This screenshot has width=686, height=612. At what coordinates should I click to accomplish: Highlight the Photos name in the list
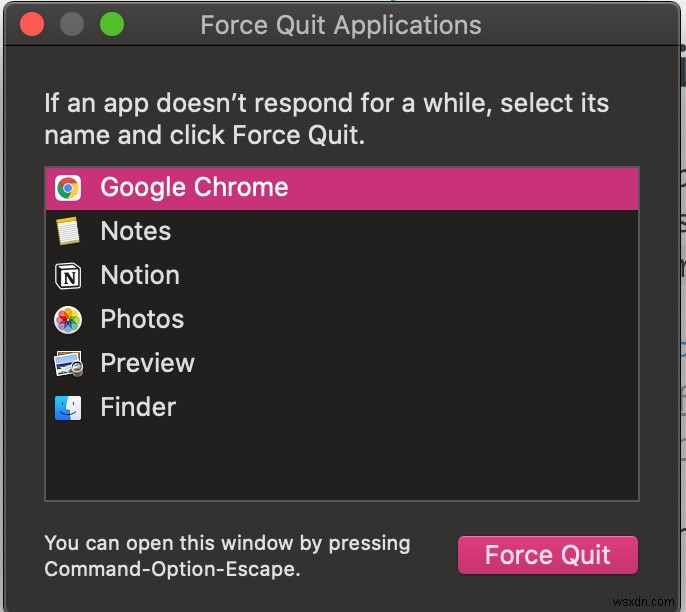[x=142, y=320]
